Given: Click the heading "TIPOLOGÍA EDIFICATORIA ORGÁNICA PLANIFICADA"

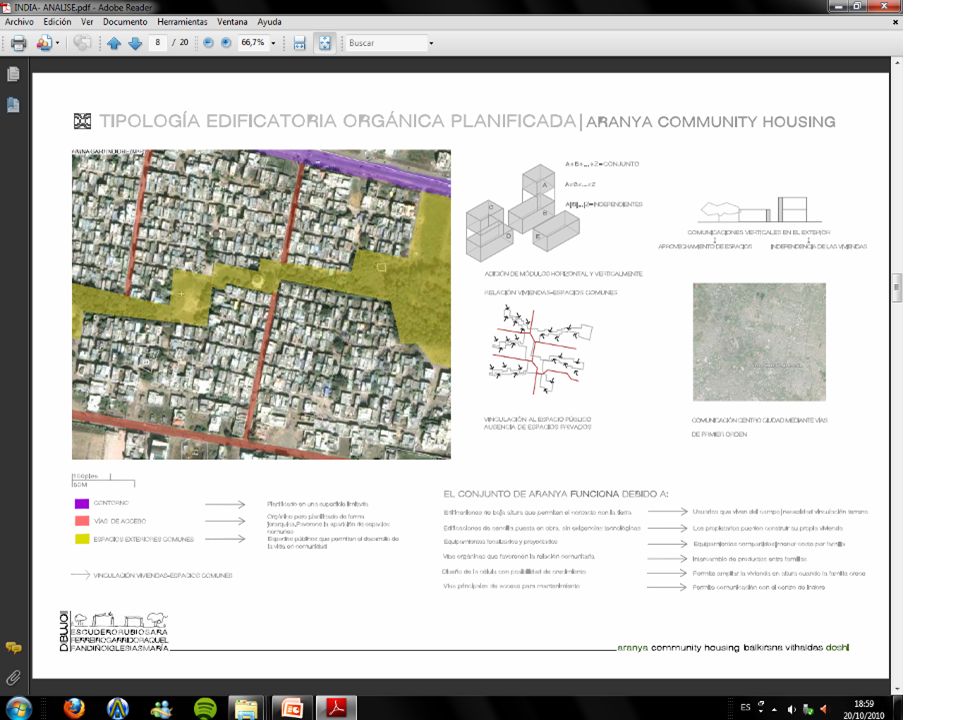Looking at the screenshot, I should click(338, 121).
